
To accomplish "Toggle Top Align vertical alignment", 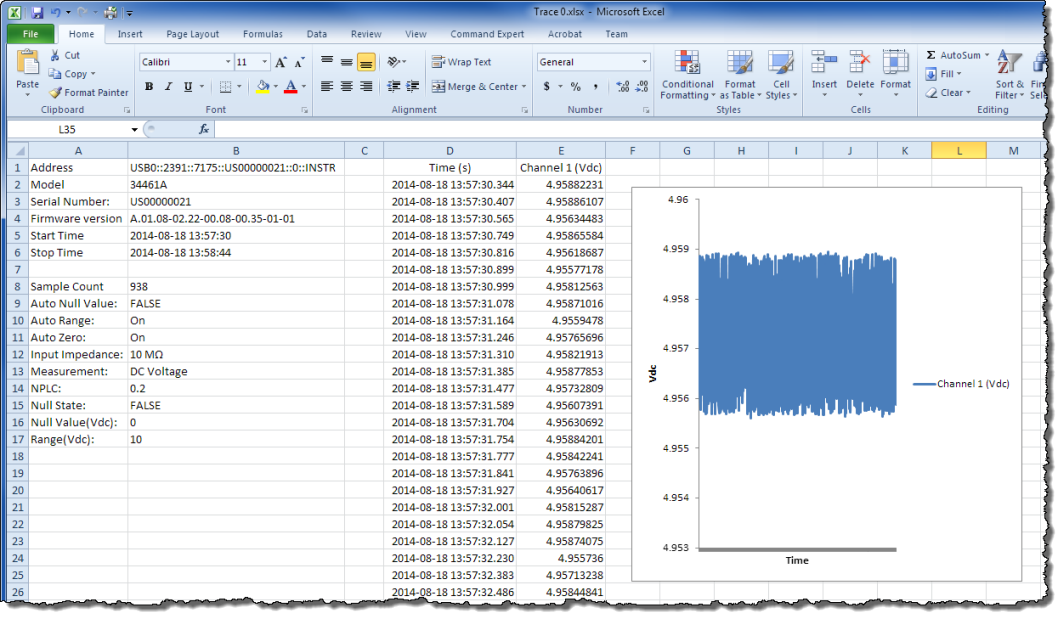I will click(327, 62).
